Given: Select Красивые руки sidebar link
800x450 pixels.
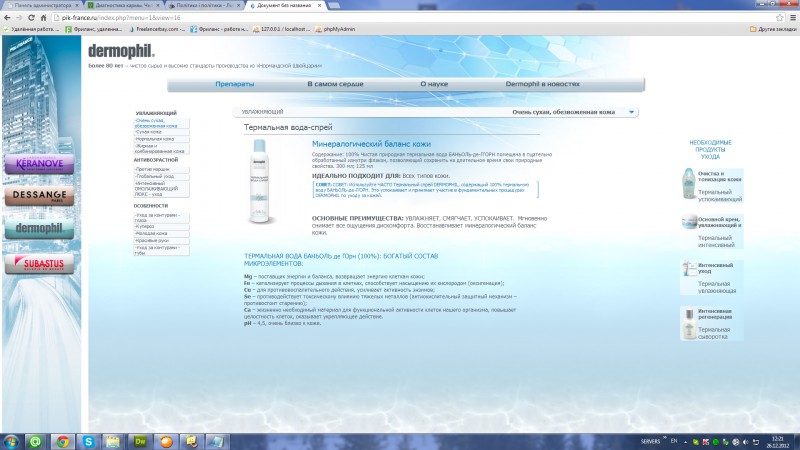Looking at the screenshot, I should (x=161, y=240).
